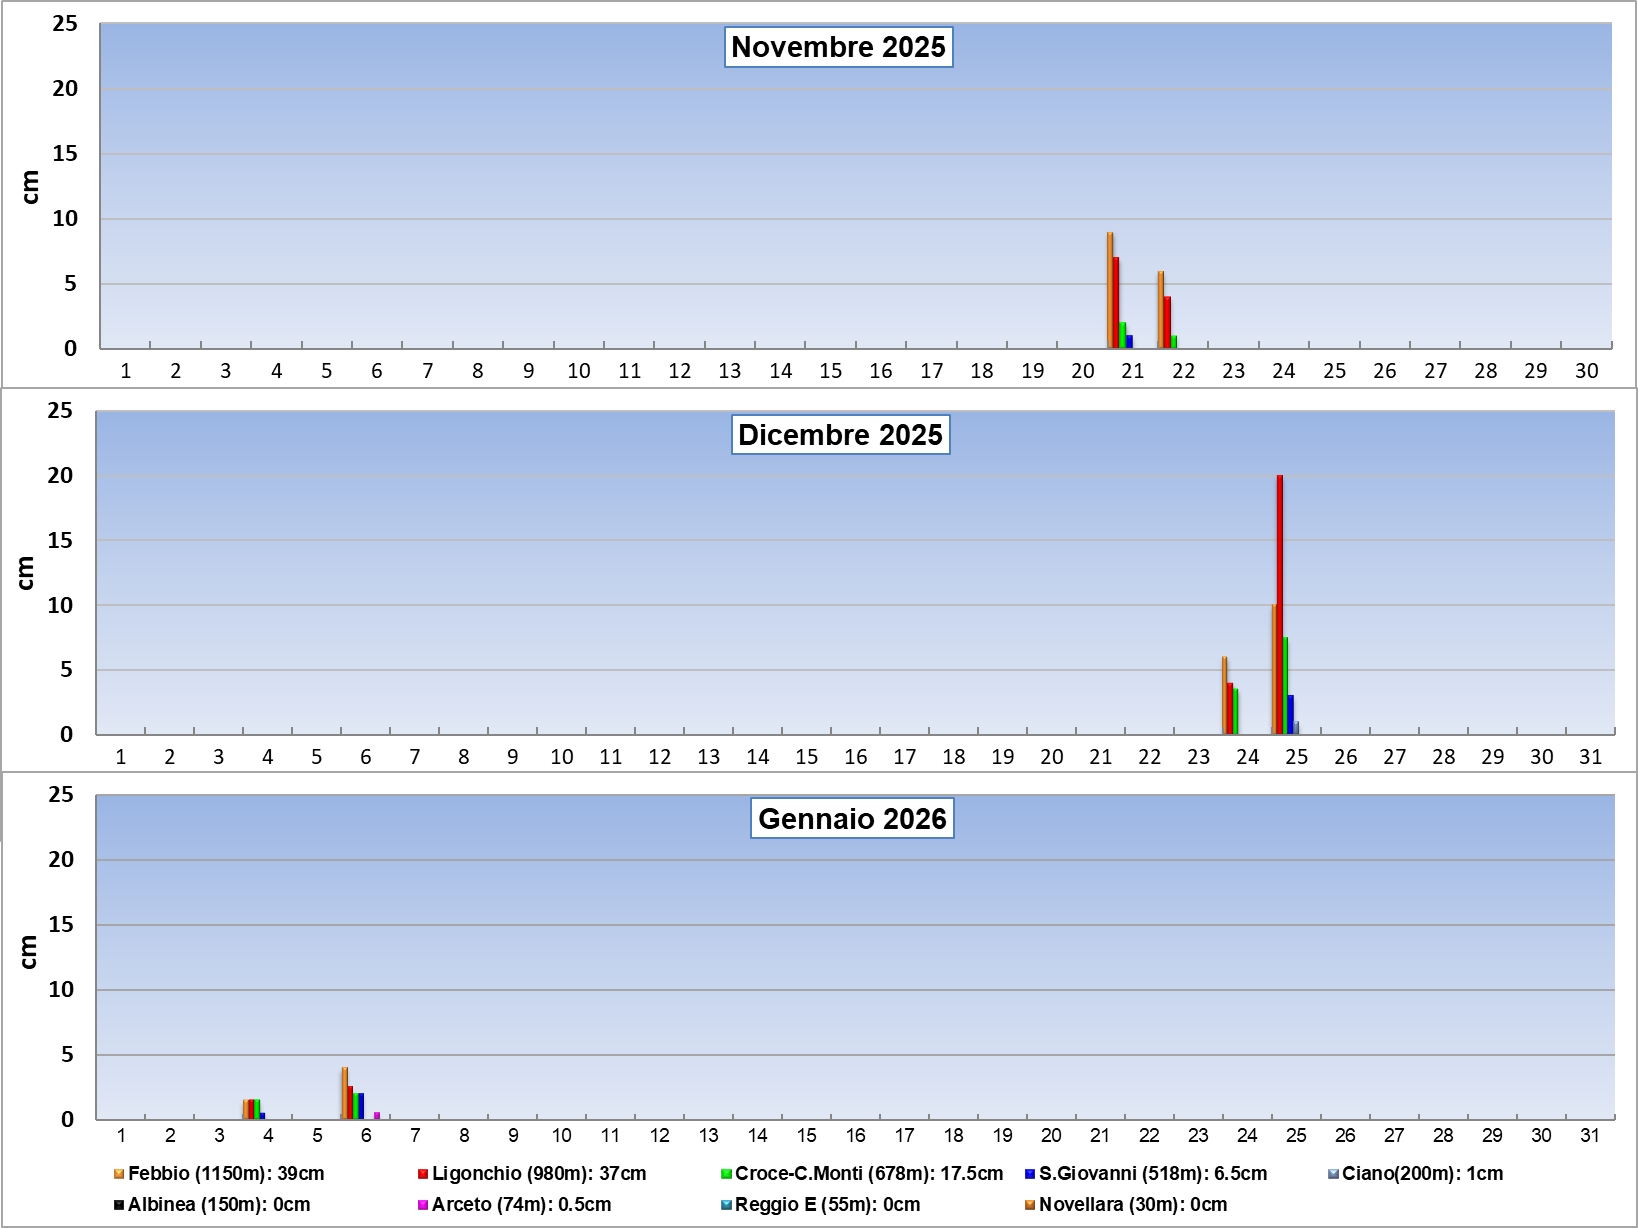Select the Gennaio 2026 chart title
Image resolution: width=1638 pixels, height=1228 pixels.
852,819
